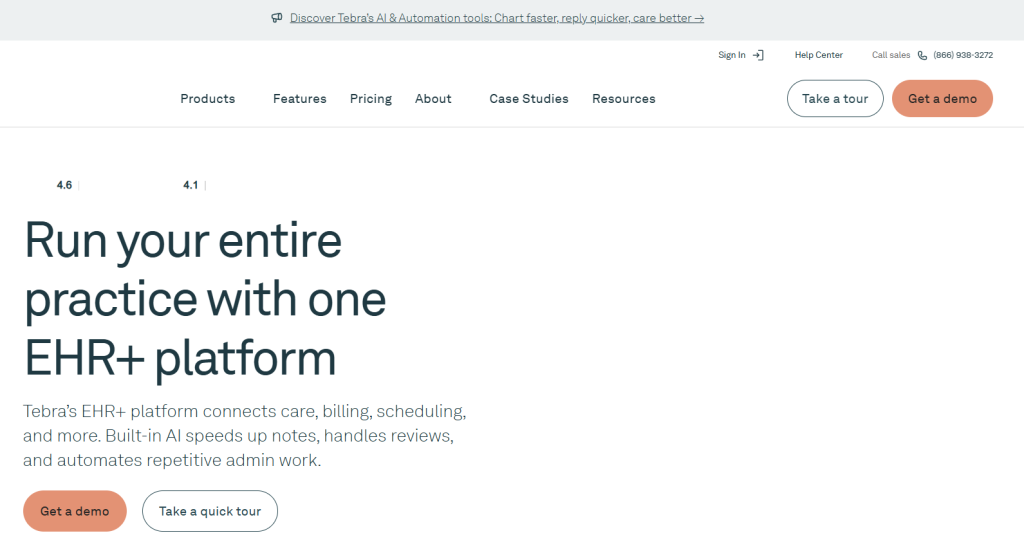Click the Take a tour header button
This screenshot has width=1024, height=540.
click(835, 99)
